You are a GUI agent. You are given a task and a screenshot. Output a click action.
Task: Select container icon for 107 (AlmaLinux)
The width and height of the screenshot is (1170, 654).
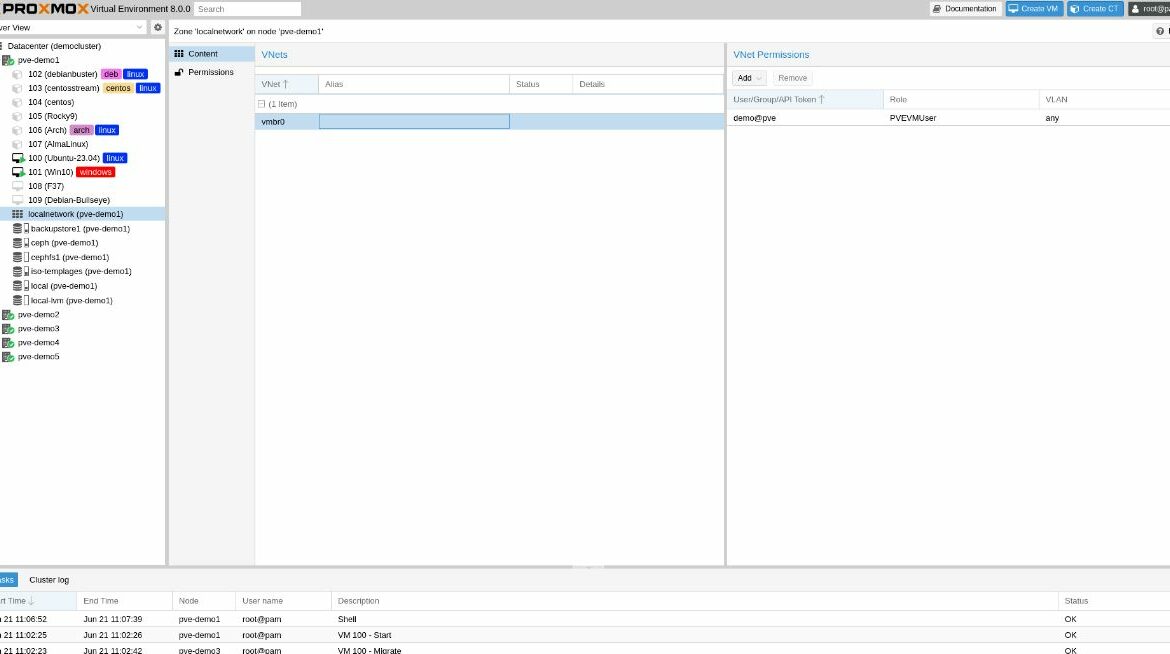(17, 144)
